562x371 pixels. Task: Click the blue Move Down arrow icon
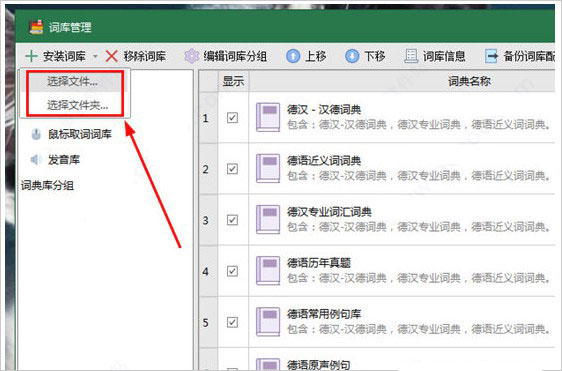[x=352, y=56]
